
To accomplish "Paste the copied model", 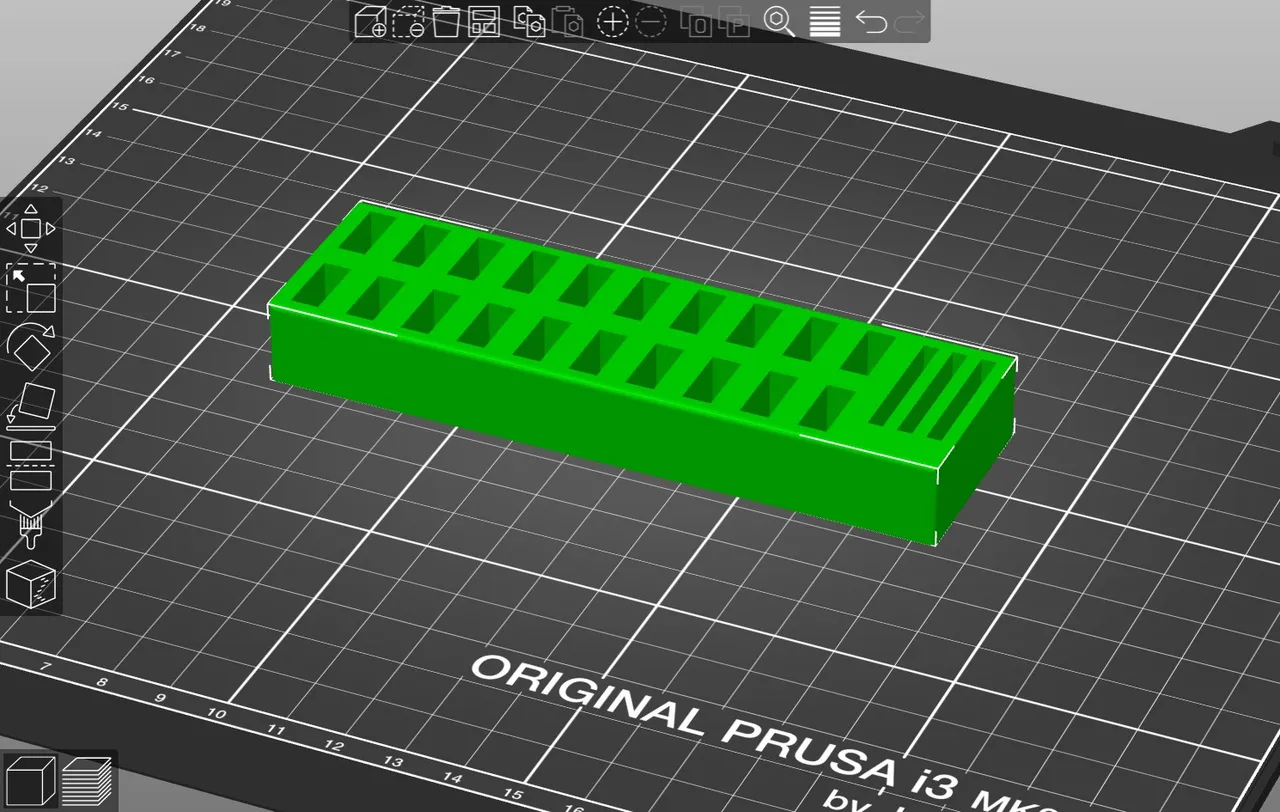I will pyautogui.click(x=567, y=22).
